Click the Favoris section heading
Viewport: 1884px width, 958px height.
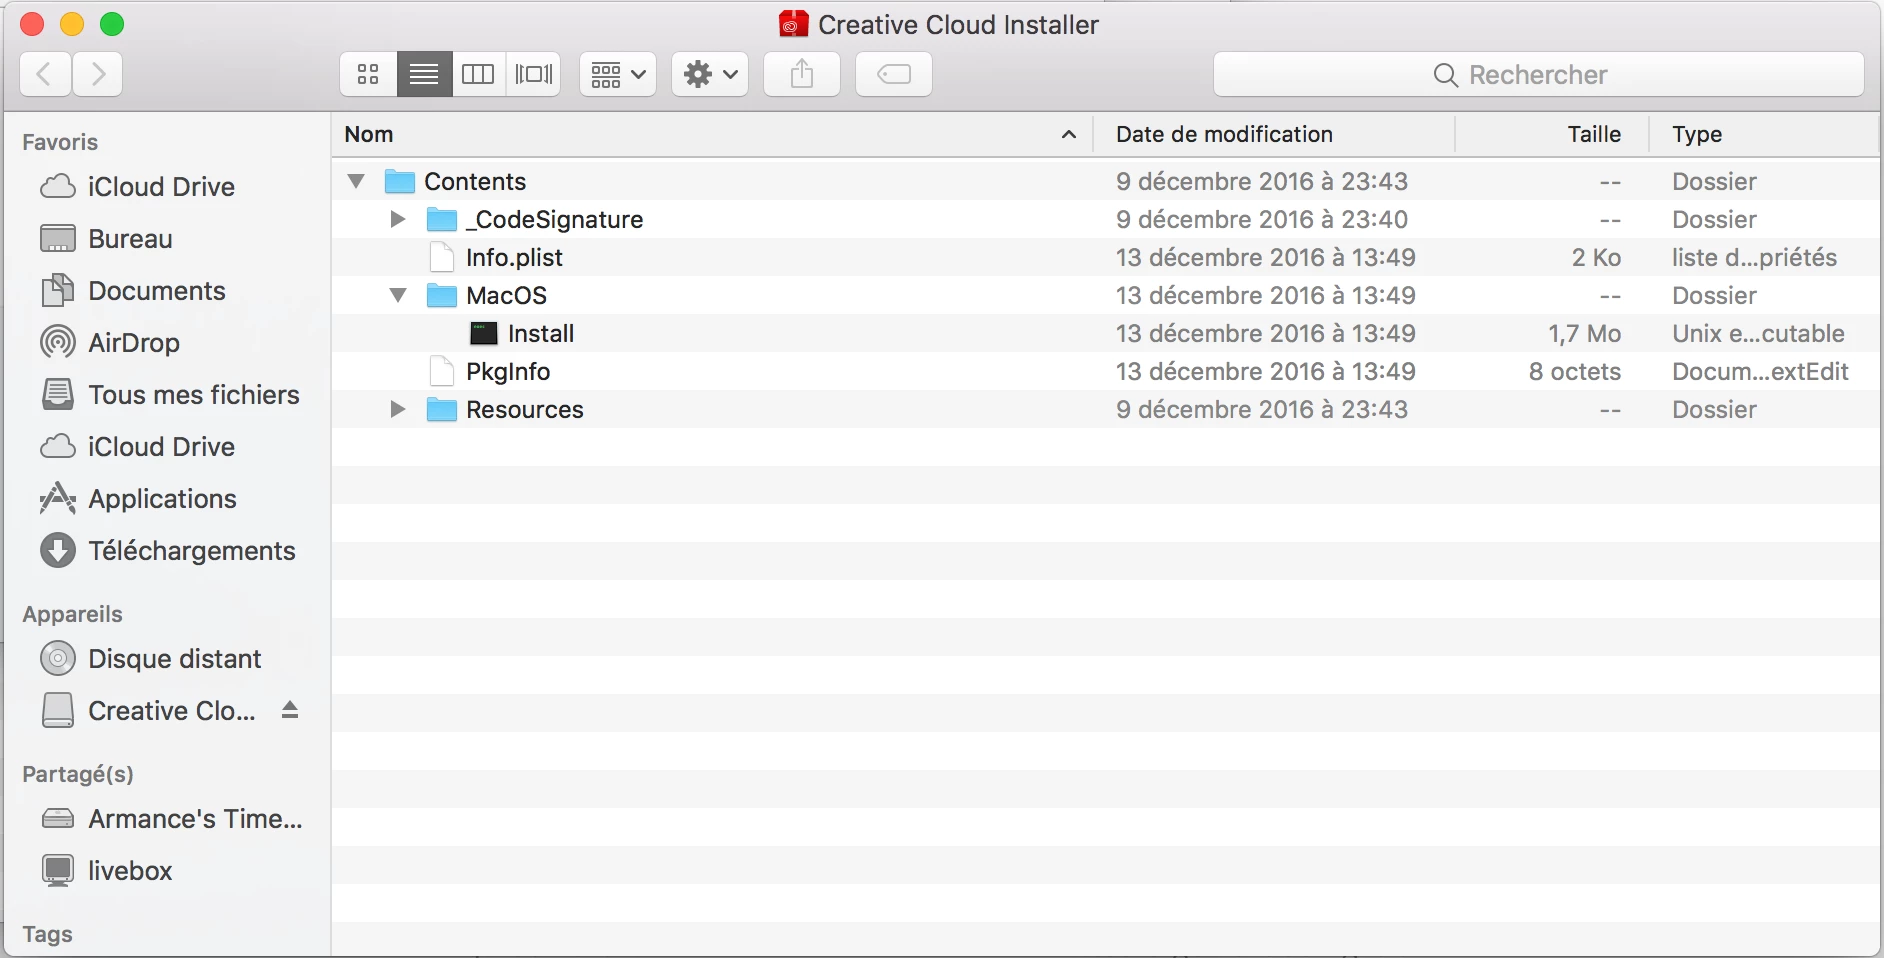[x=60, y=142]
